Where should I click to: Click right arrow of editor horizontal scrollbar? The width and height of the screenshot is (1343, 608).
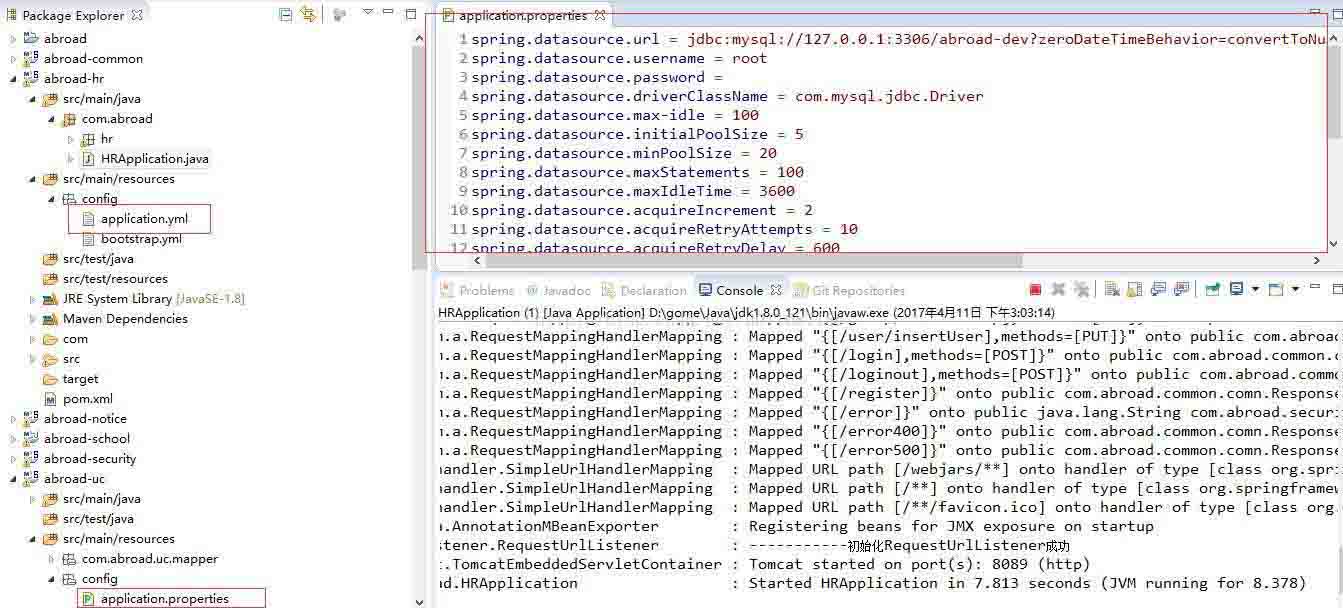(1316, 260)
